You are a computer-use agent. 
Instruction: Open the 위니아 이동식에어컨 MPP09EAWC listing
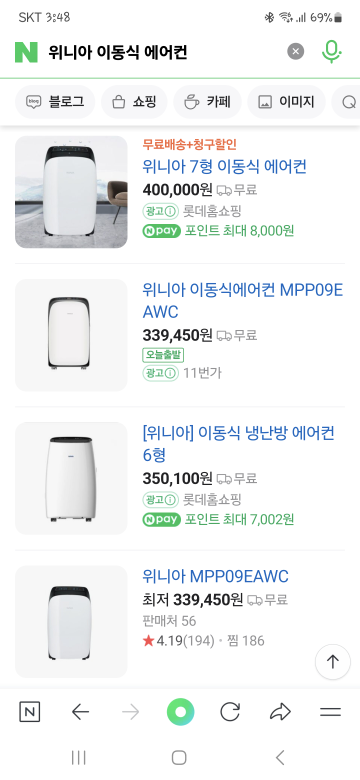(x=243, y=300)
